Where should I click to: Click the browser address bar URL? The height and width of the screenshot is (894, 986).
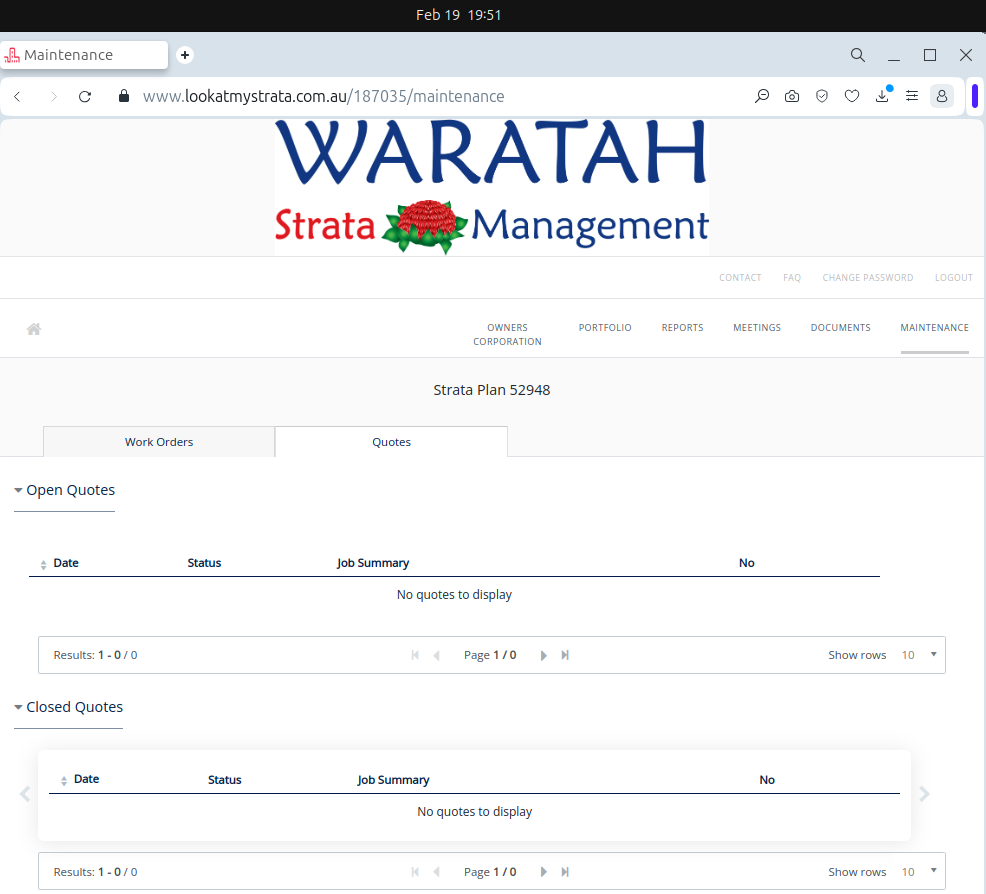pyautogui.click(x=323, y=96)
